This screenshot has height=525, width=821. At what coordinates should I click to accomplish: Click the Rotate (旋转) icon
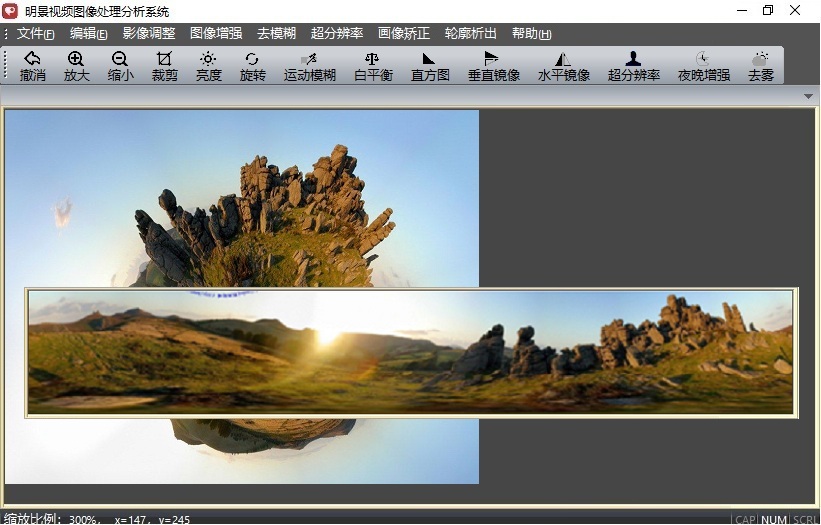[253, 66]
